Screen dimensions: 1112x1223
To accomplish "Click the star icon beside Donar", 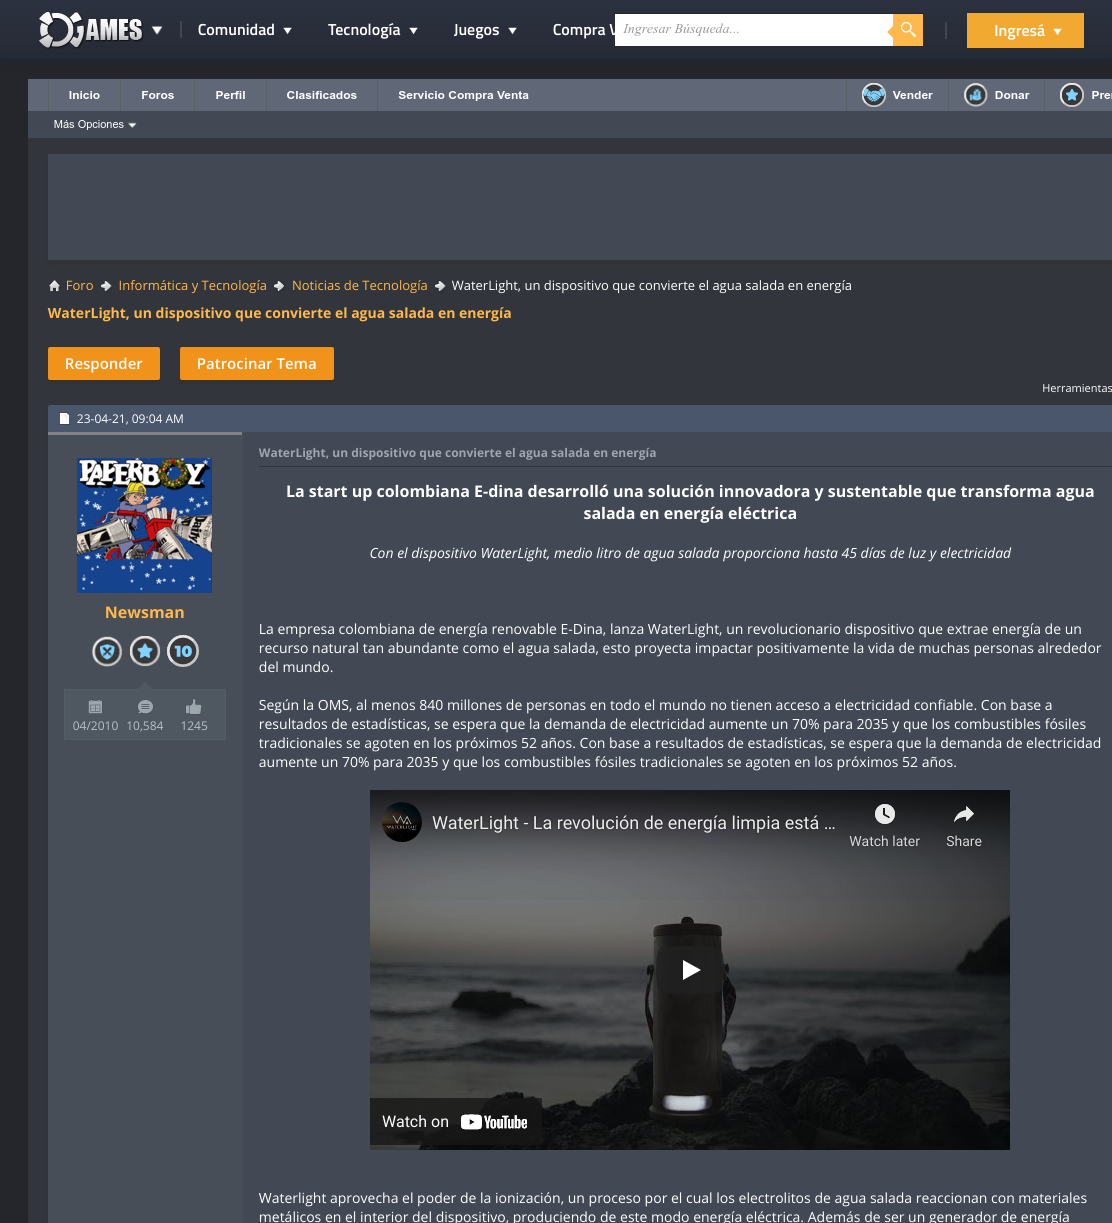I will [x=1072, y=95].
